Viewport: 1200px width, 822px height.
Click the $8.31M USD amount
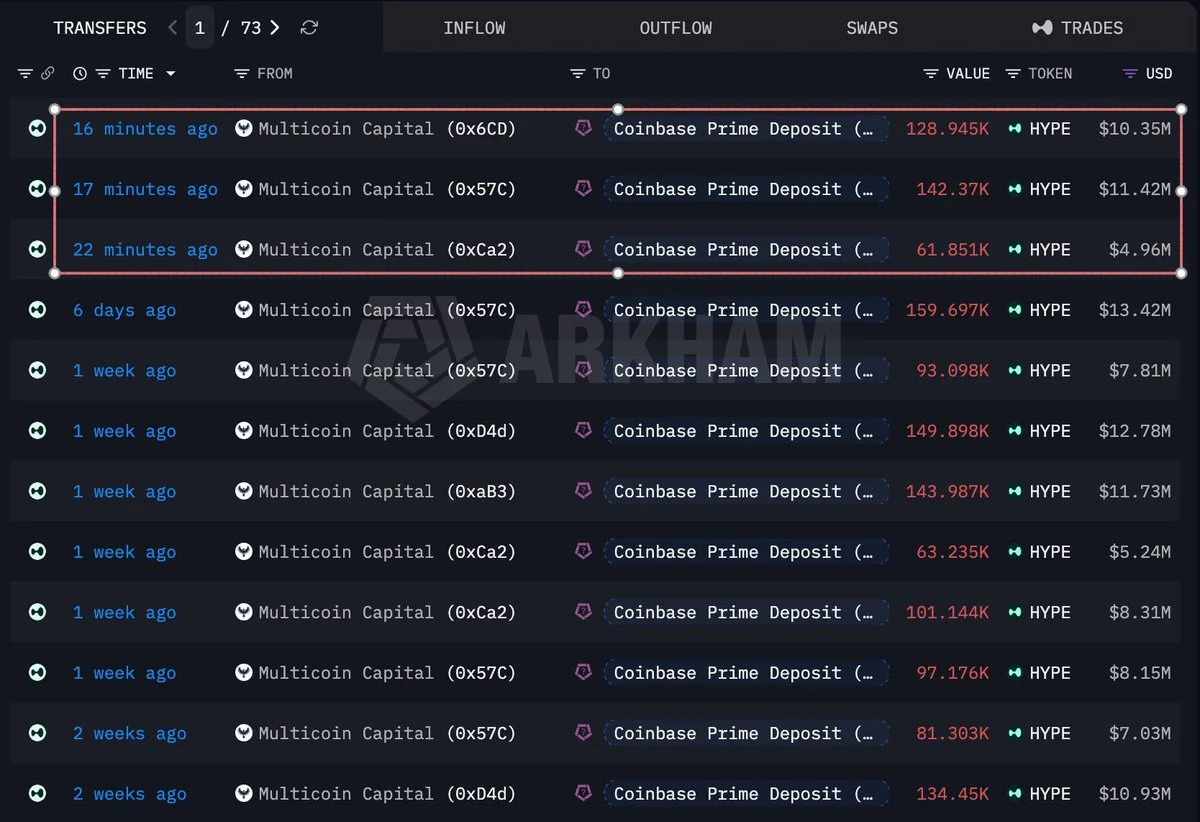point(1139,613)
